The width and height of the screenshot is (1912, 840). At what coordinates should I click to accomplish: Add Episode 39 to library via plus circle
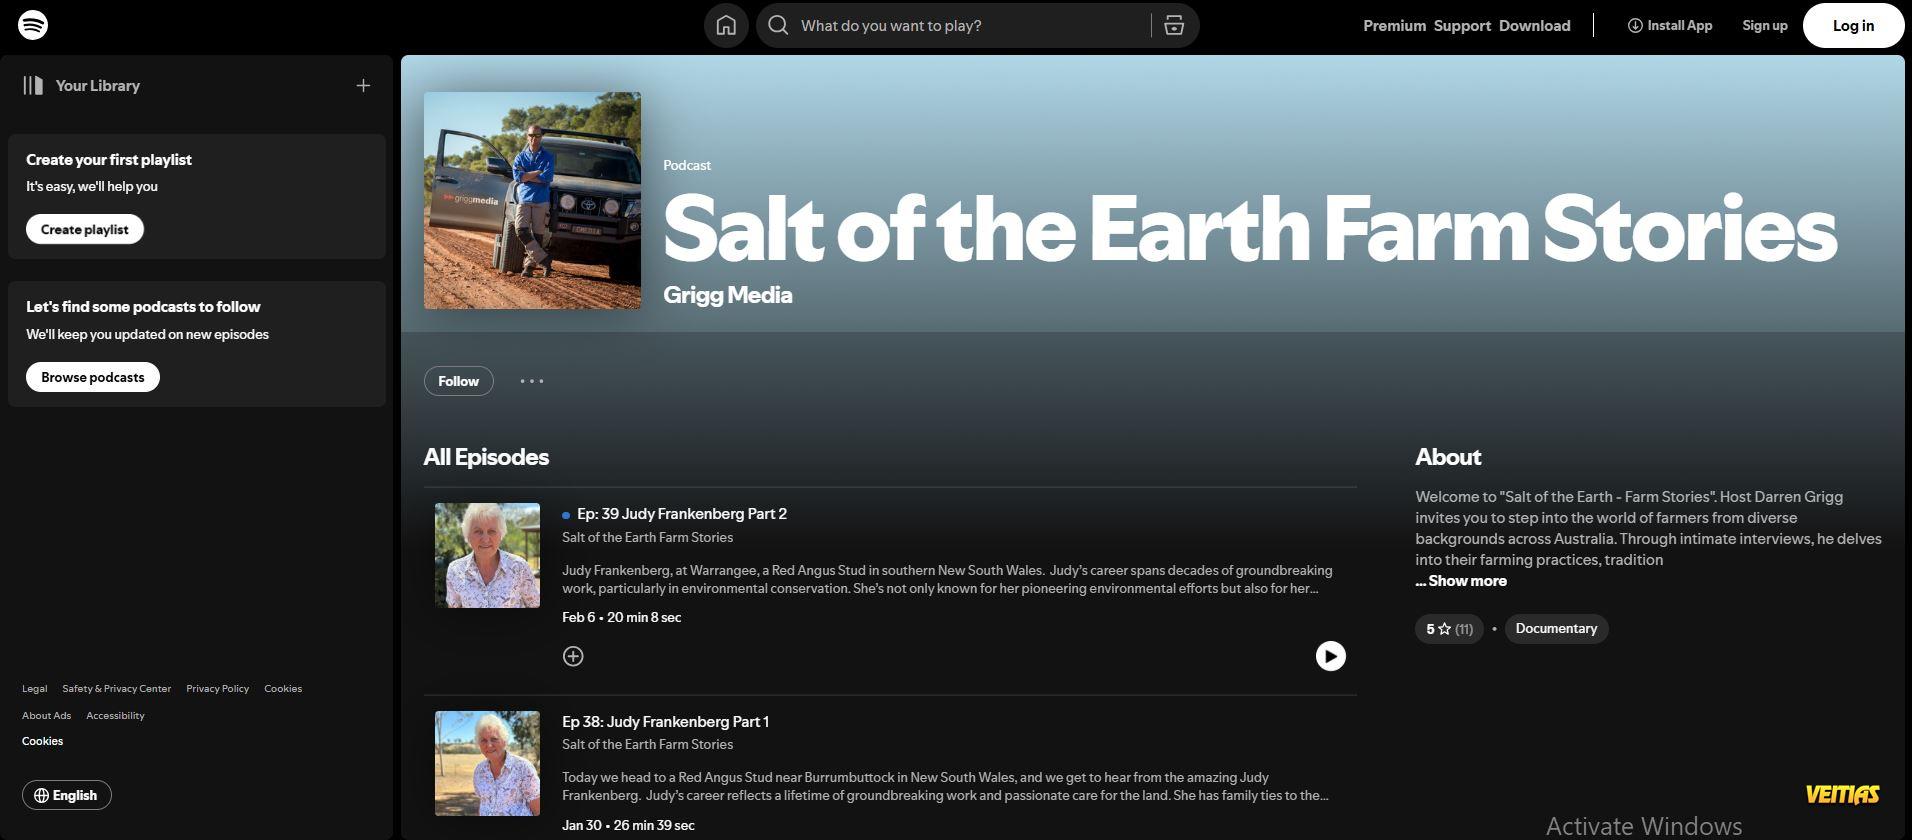(x=573, y=656)
